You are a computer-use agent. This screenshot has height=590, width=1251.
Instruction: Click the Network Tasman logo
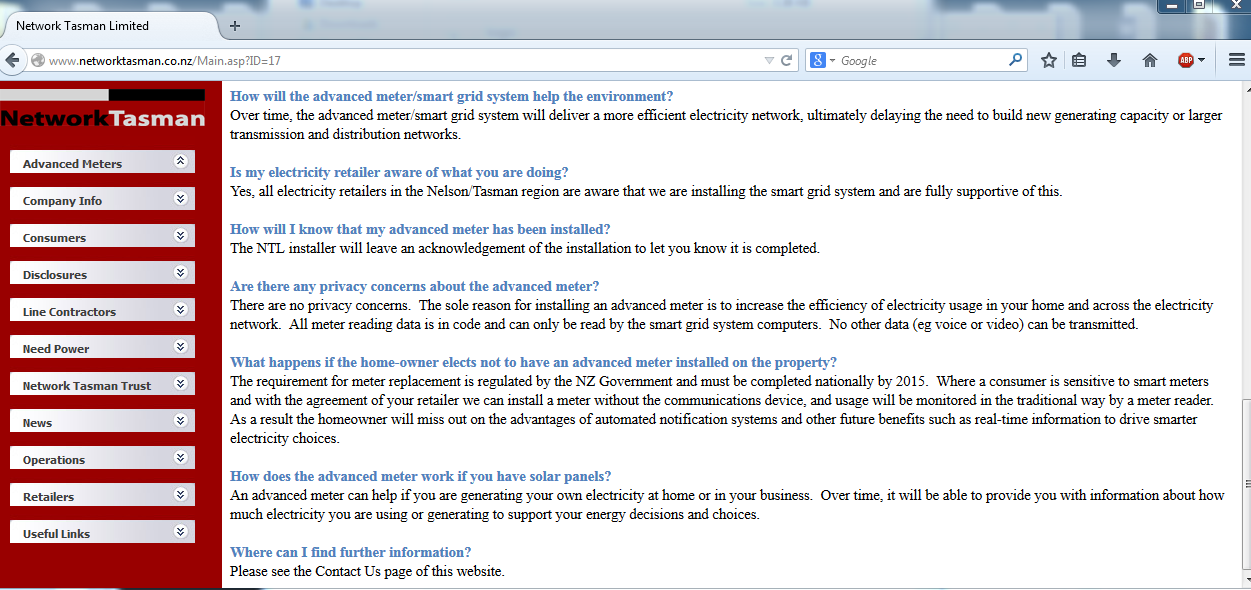102,112
